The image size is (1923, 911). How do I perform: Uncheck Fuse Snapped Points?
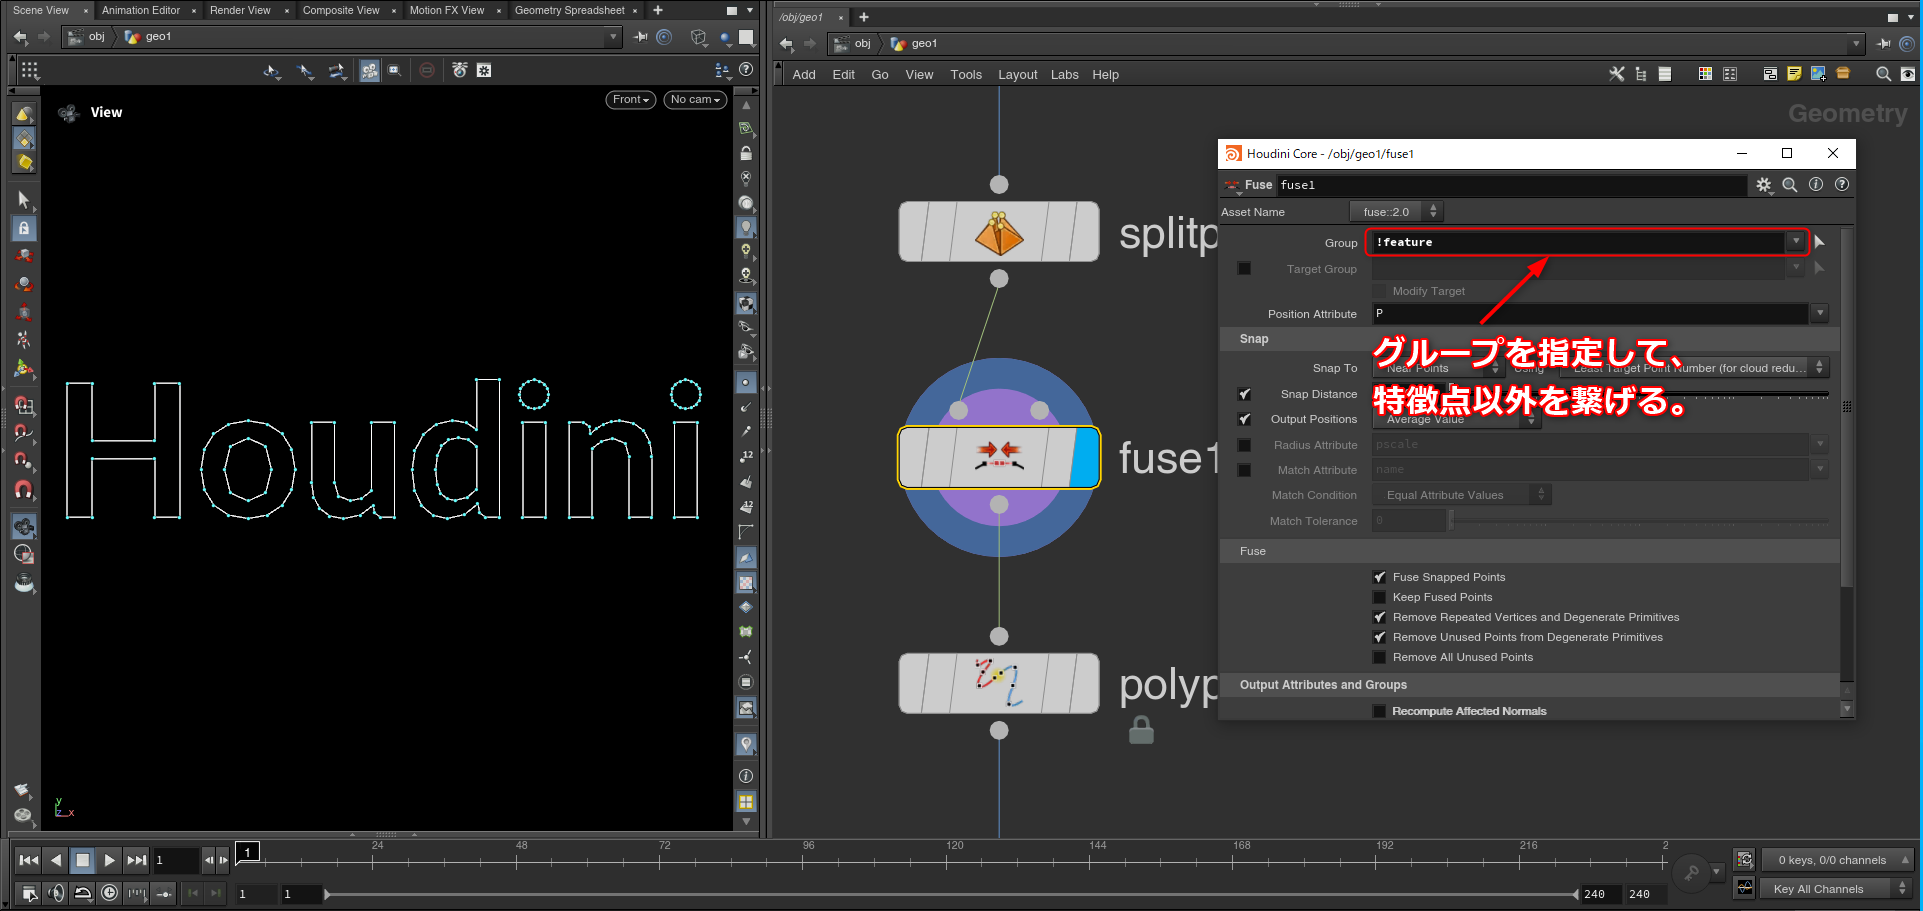pos(1380,577)
